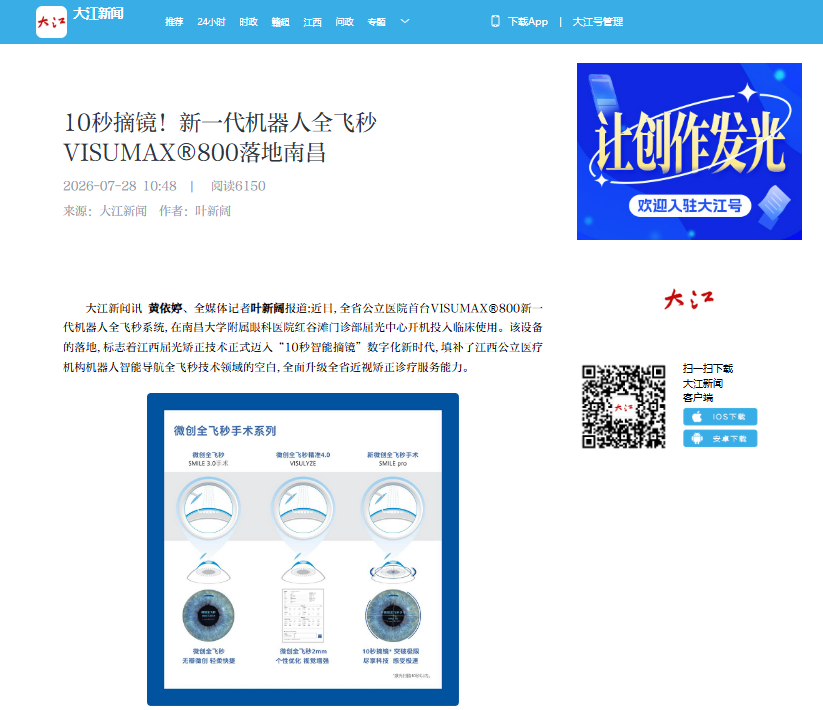Click the 来源：大江新闻 source text
Image resolution: width=823 pixels, height=710 pixels.
[x=105, y=211]
